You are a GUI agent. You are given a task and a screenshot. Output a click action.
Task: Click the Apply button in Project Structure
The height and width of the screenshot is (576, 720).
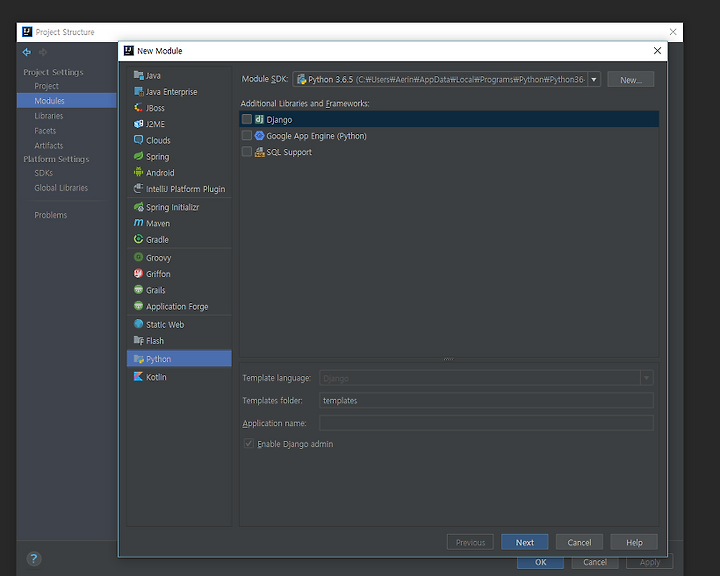(x=650, y=562)
